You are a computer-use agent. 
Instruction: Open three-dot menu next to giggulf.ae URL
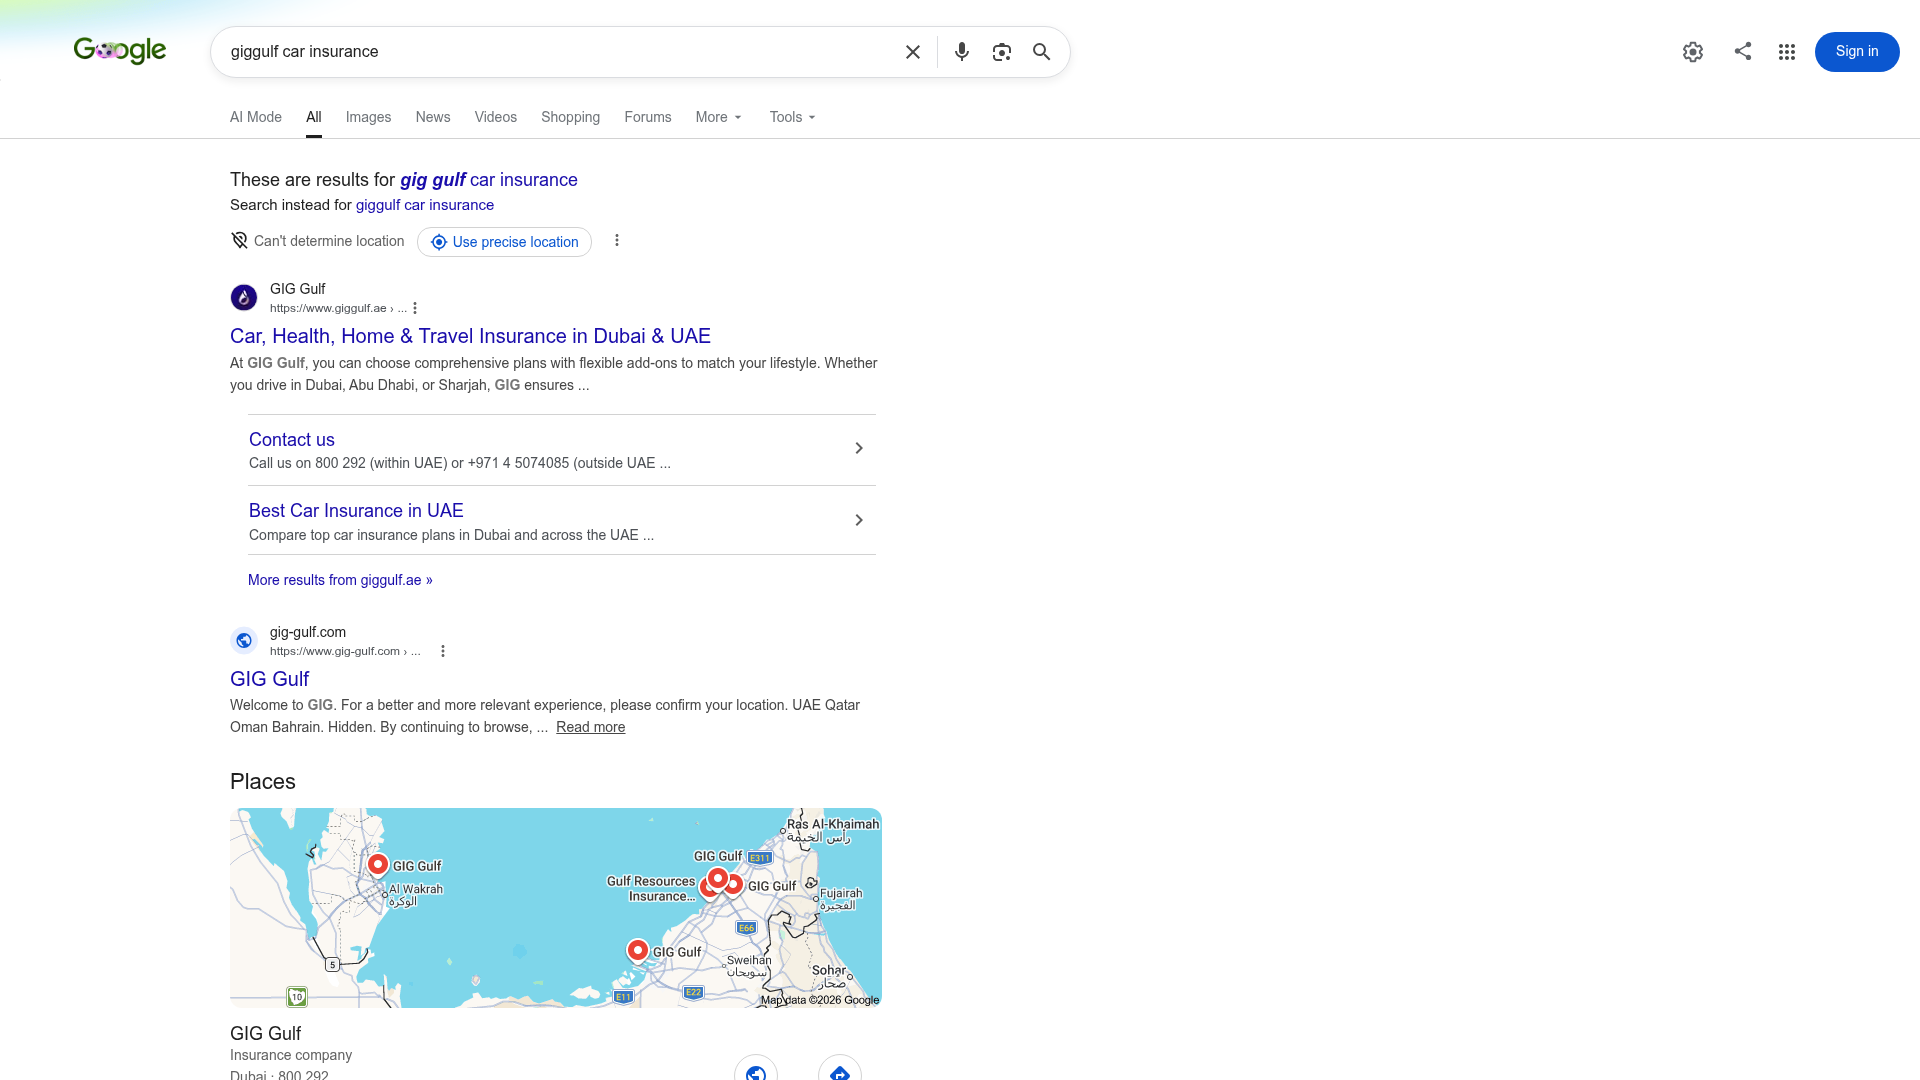(x=415, y=308)
